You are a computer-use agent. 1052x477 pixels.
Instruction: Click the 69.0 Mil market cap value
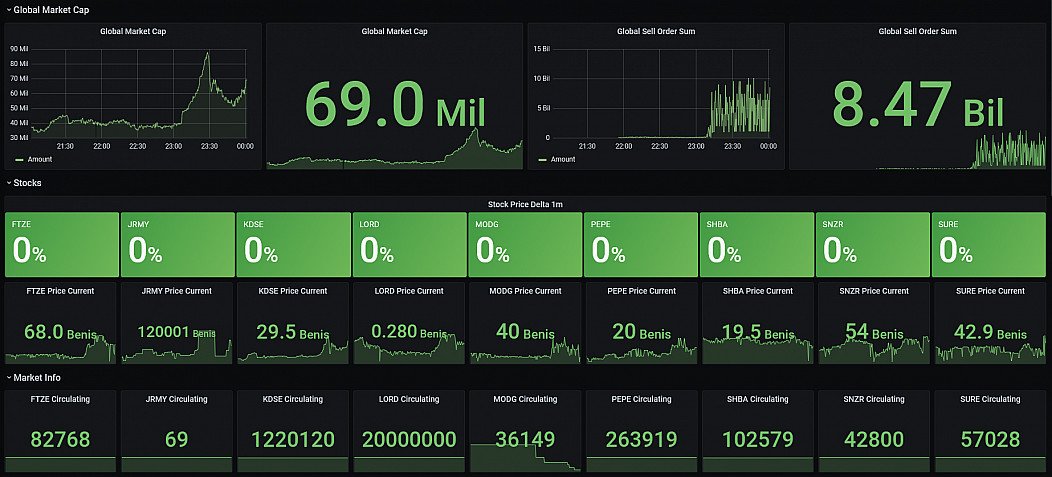tap(393, 104)
